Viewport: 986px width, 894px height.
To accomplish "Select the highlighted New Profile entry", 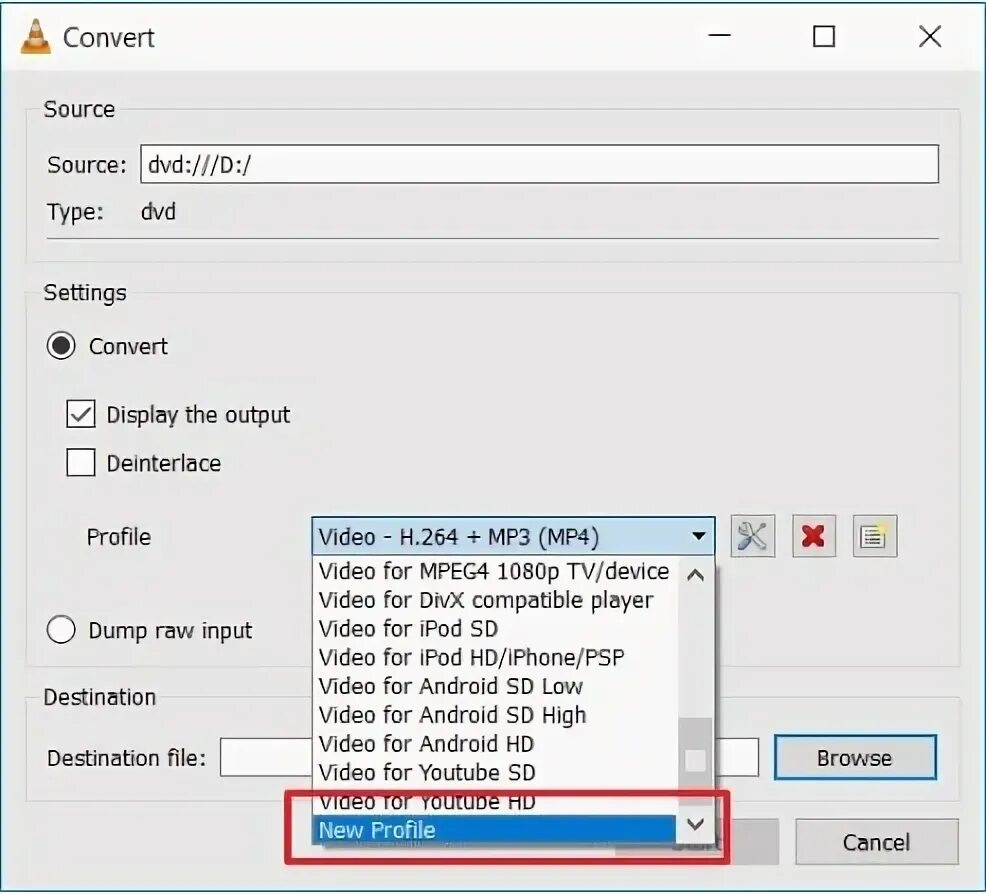I will click(x=494, y=830).
